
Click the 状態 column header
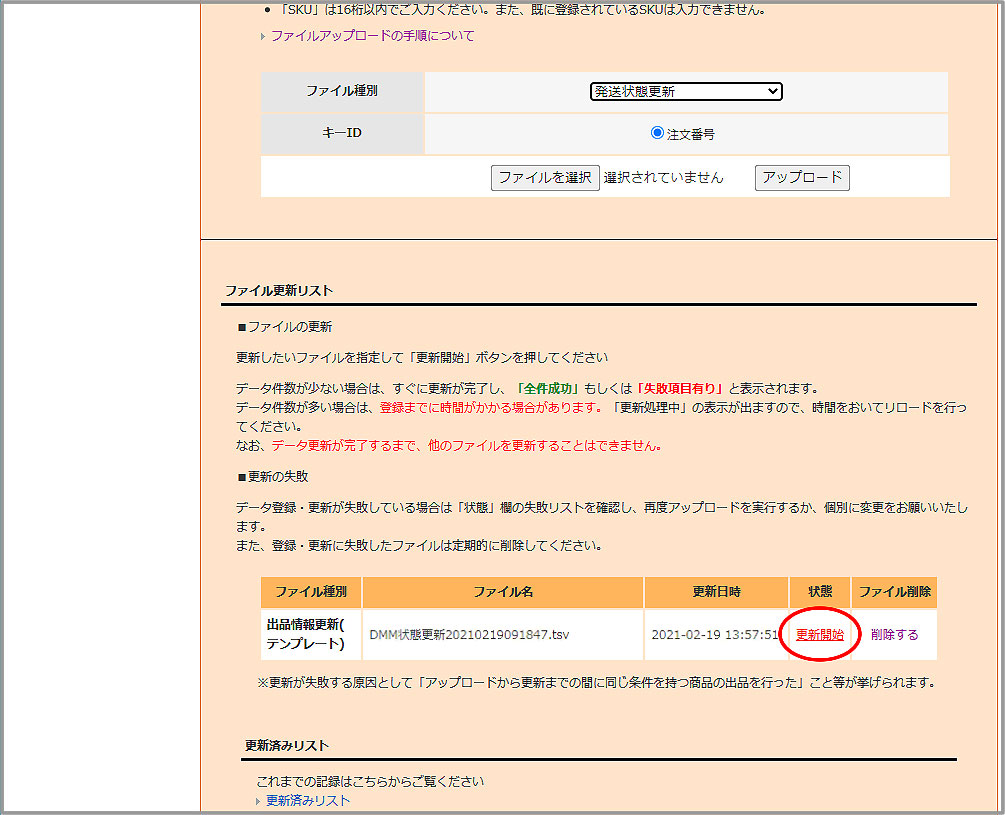point(819,592)
